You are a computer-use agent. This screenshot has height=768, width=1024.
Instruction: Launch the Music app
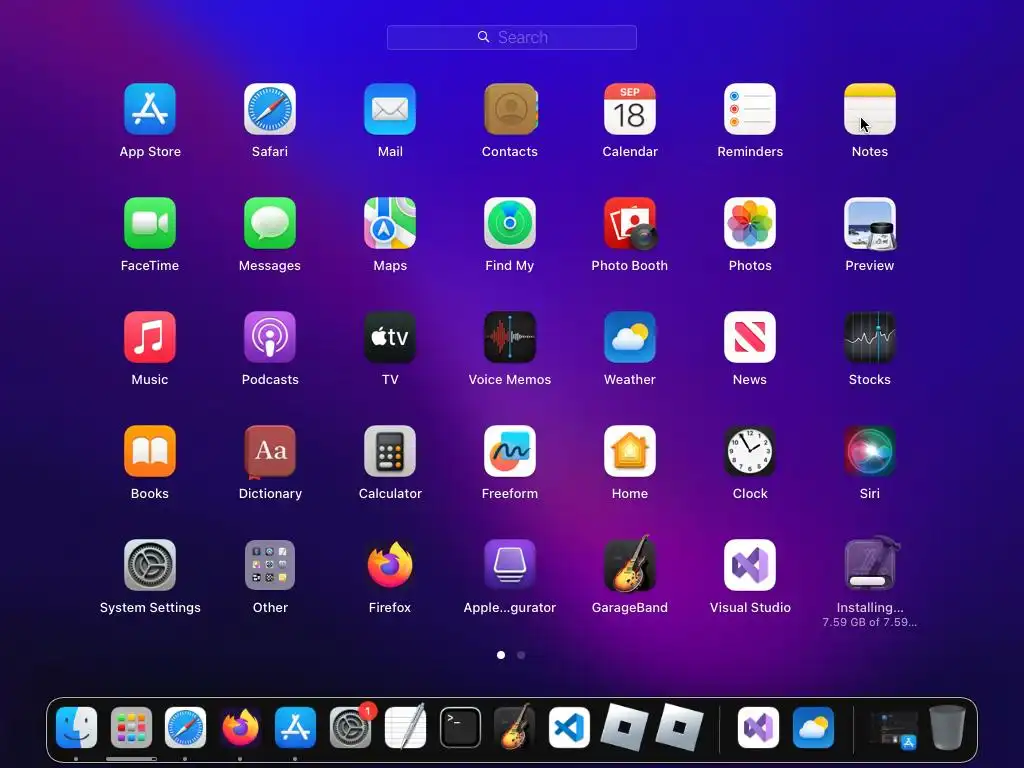pos(150,337)
